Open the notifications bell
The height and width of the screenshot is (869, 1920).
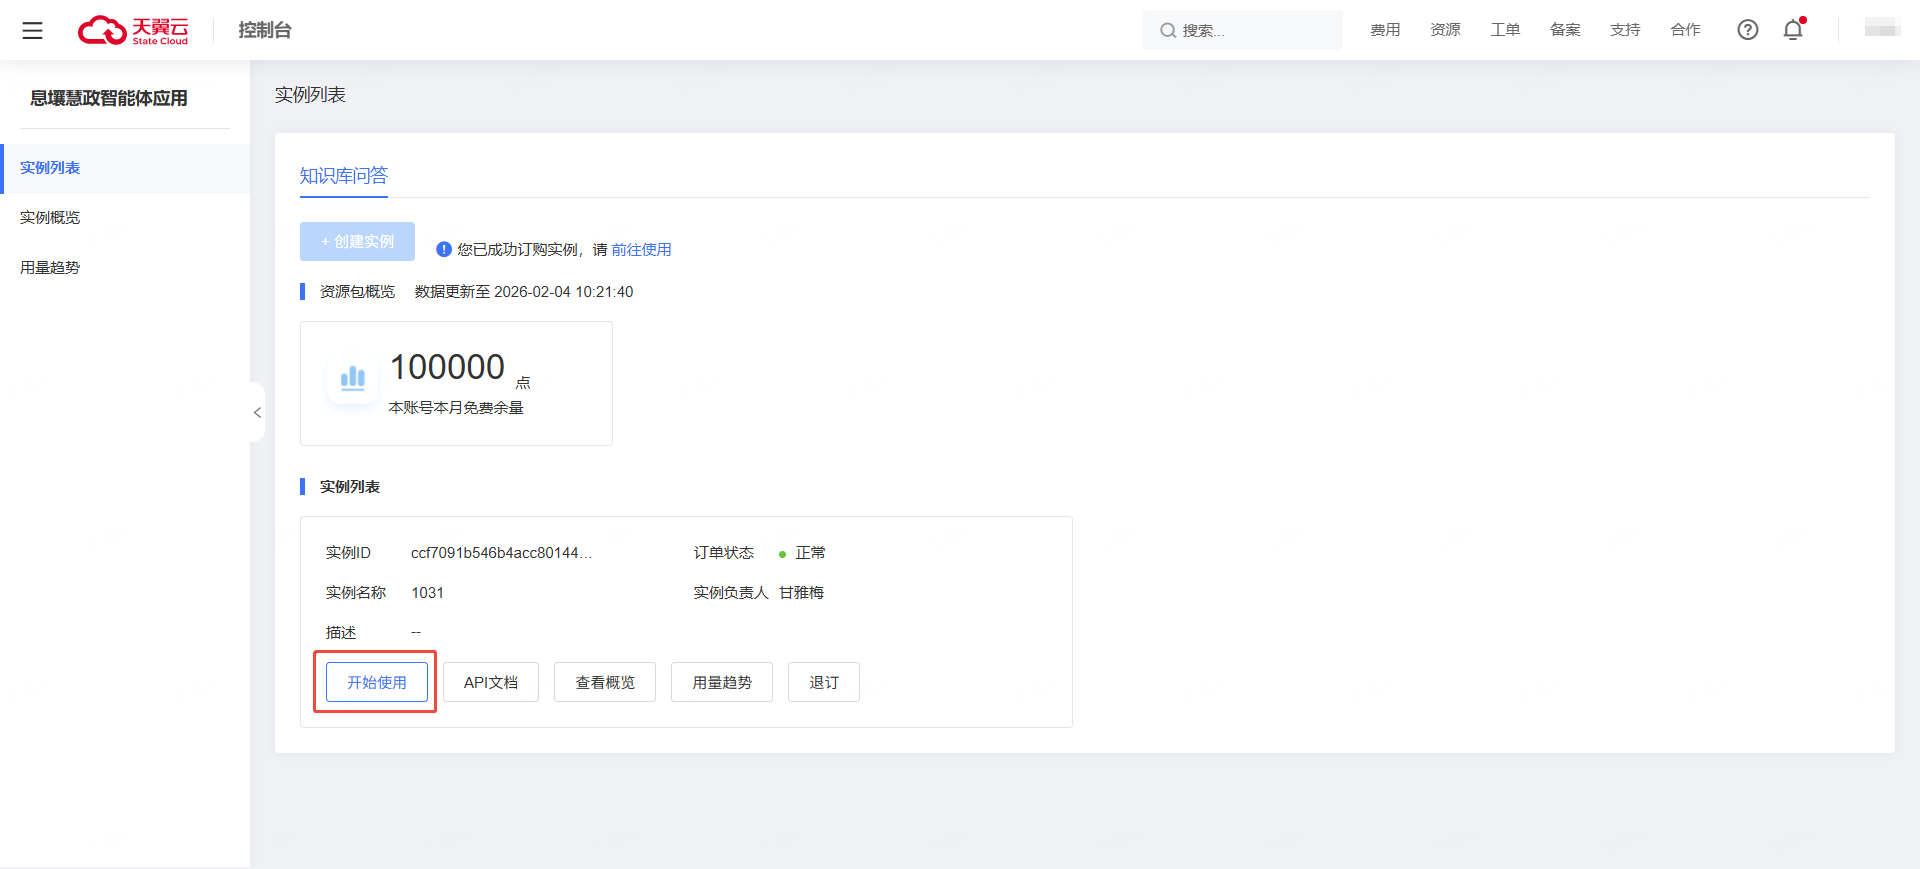tap(1793, 30)
